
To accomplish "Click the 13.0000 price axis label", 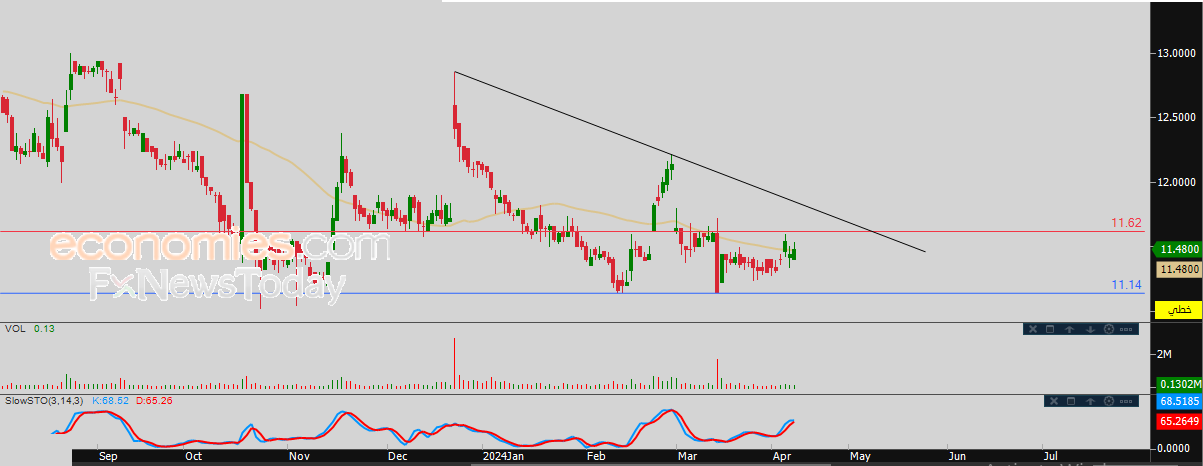I will tap(1178, 52).
